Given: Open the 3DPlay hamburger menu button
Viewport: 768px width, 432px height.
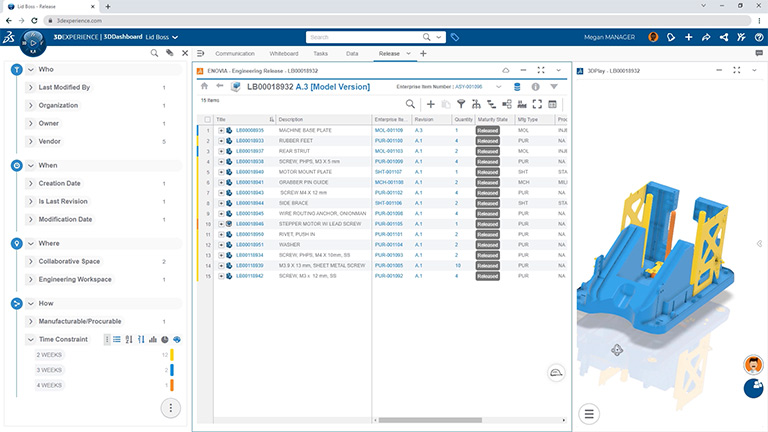Looking at the screenshot, I should point(589,414).
